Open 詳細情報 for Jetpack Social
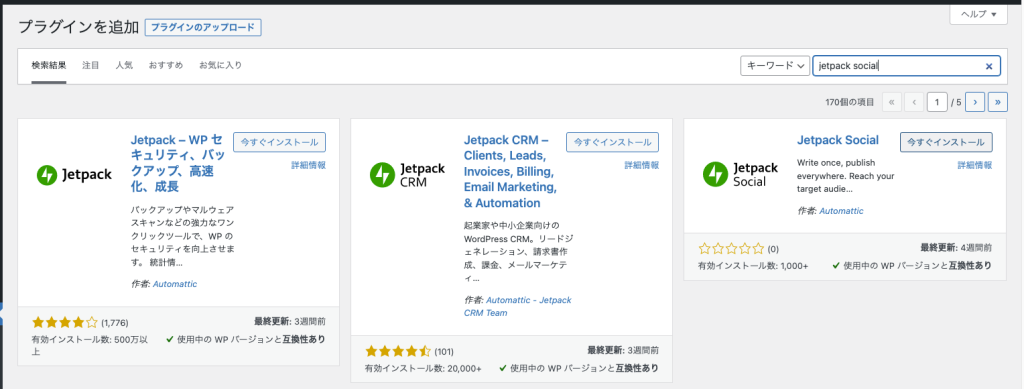1024x389 pixels. tap(975, 165)
